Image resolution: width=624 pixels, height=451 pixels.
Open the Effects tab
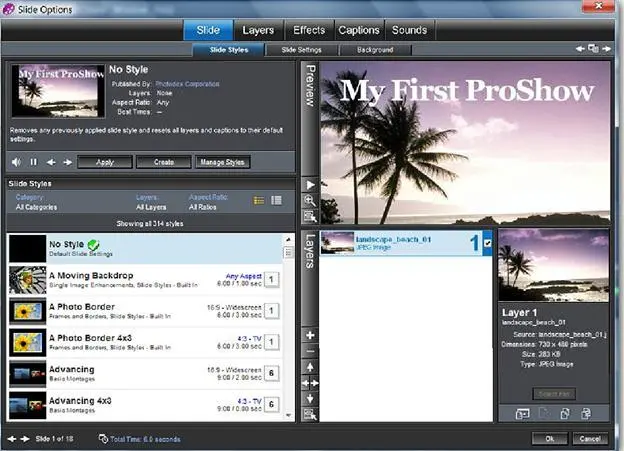tap(309, 30)
